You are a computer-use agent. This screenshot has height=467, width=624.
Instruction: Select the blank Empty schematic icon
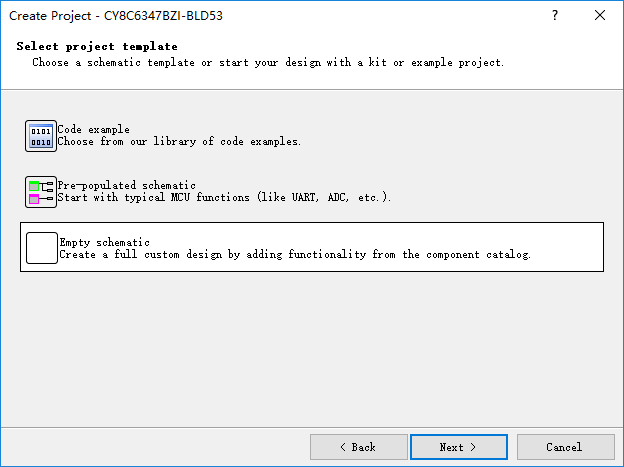tap(42, 248)
